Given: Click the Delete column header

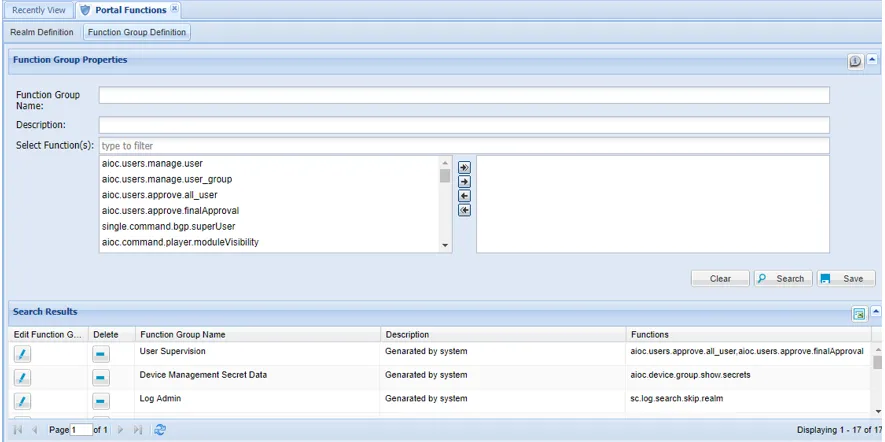Looking at the screenshot, I should tap(112, 334).
